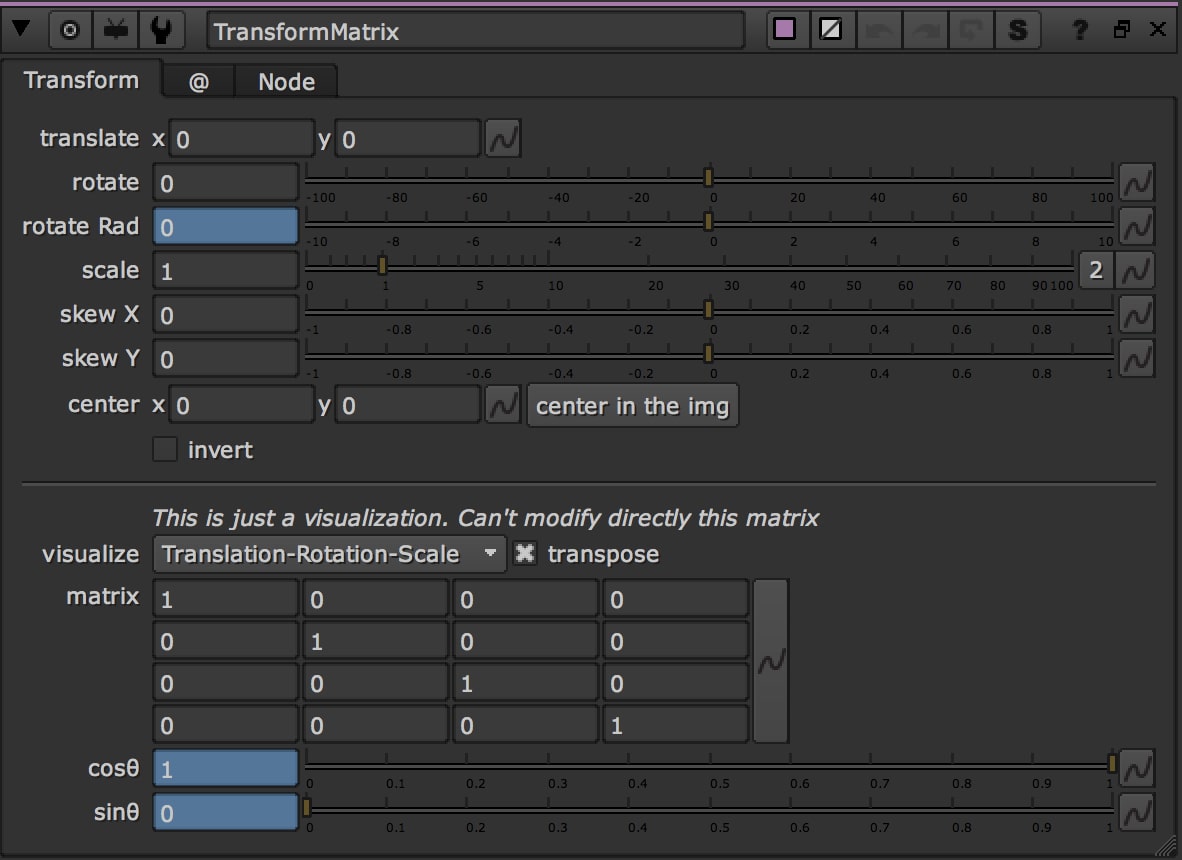Click the help question mark icon

pos(1079,30)
